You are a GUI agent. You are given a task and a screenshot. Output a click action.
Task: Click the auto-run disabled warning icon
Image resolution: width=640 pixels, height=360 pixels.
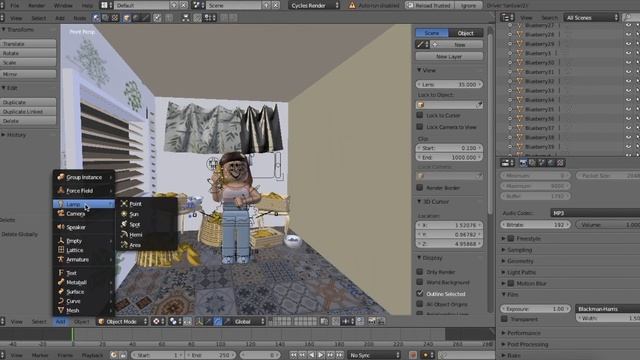pyautogui.click(x=352, y=5)
